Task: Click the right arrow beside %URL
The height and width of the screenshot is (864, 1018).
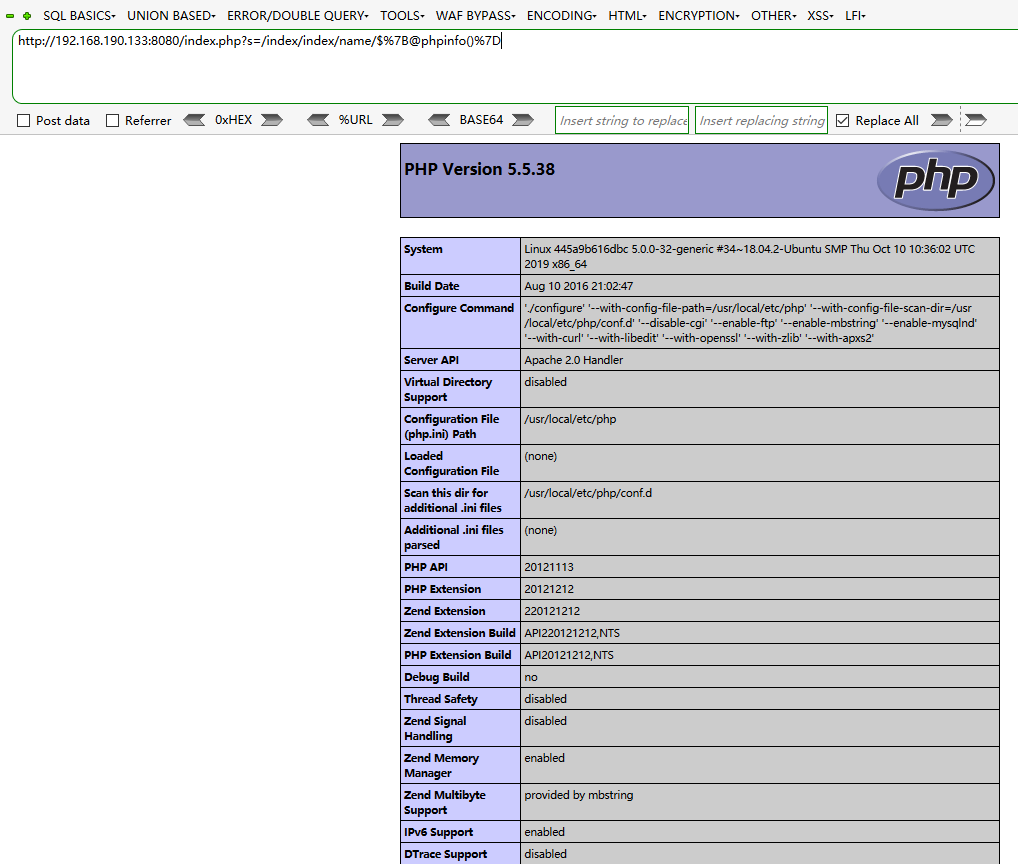Action: point(393,120)
